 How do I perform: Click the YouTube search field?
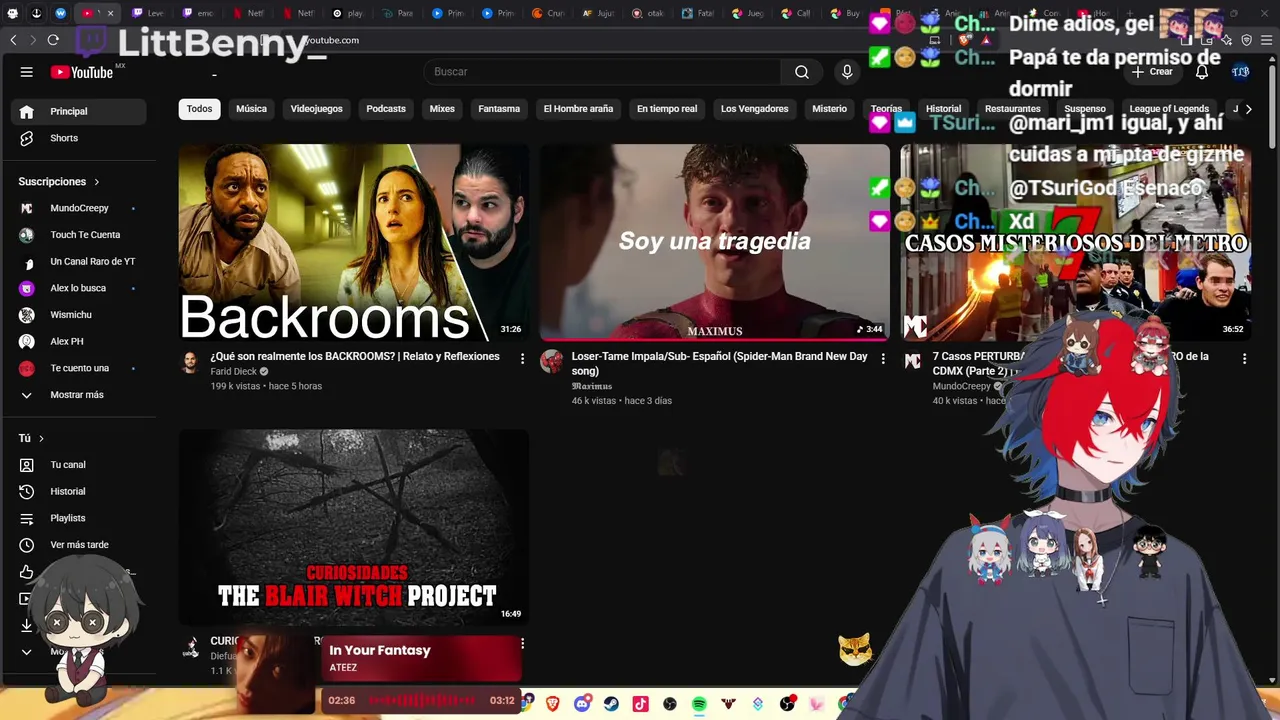(602, 72)
